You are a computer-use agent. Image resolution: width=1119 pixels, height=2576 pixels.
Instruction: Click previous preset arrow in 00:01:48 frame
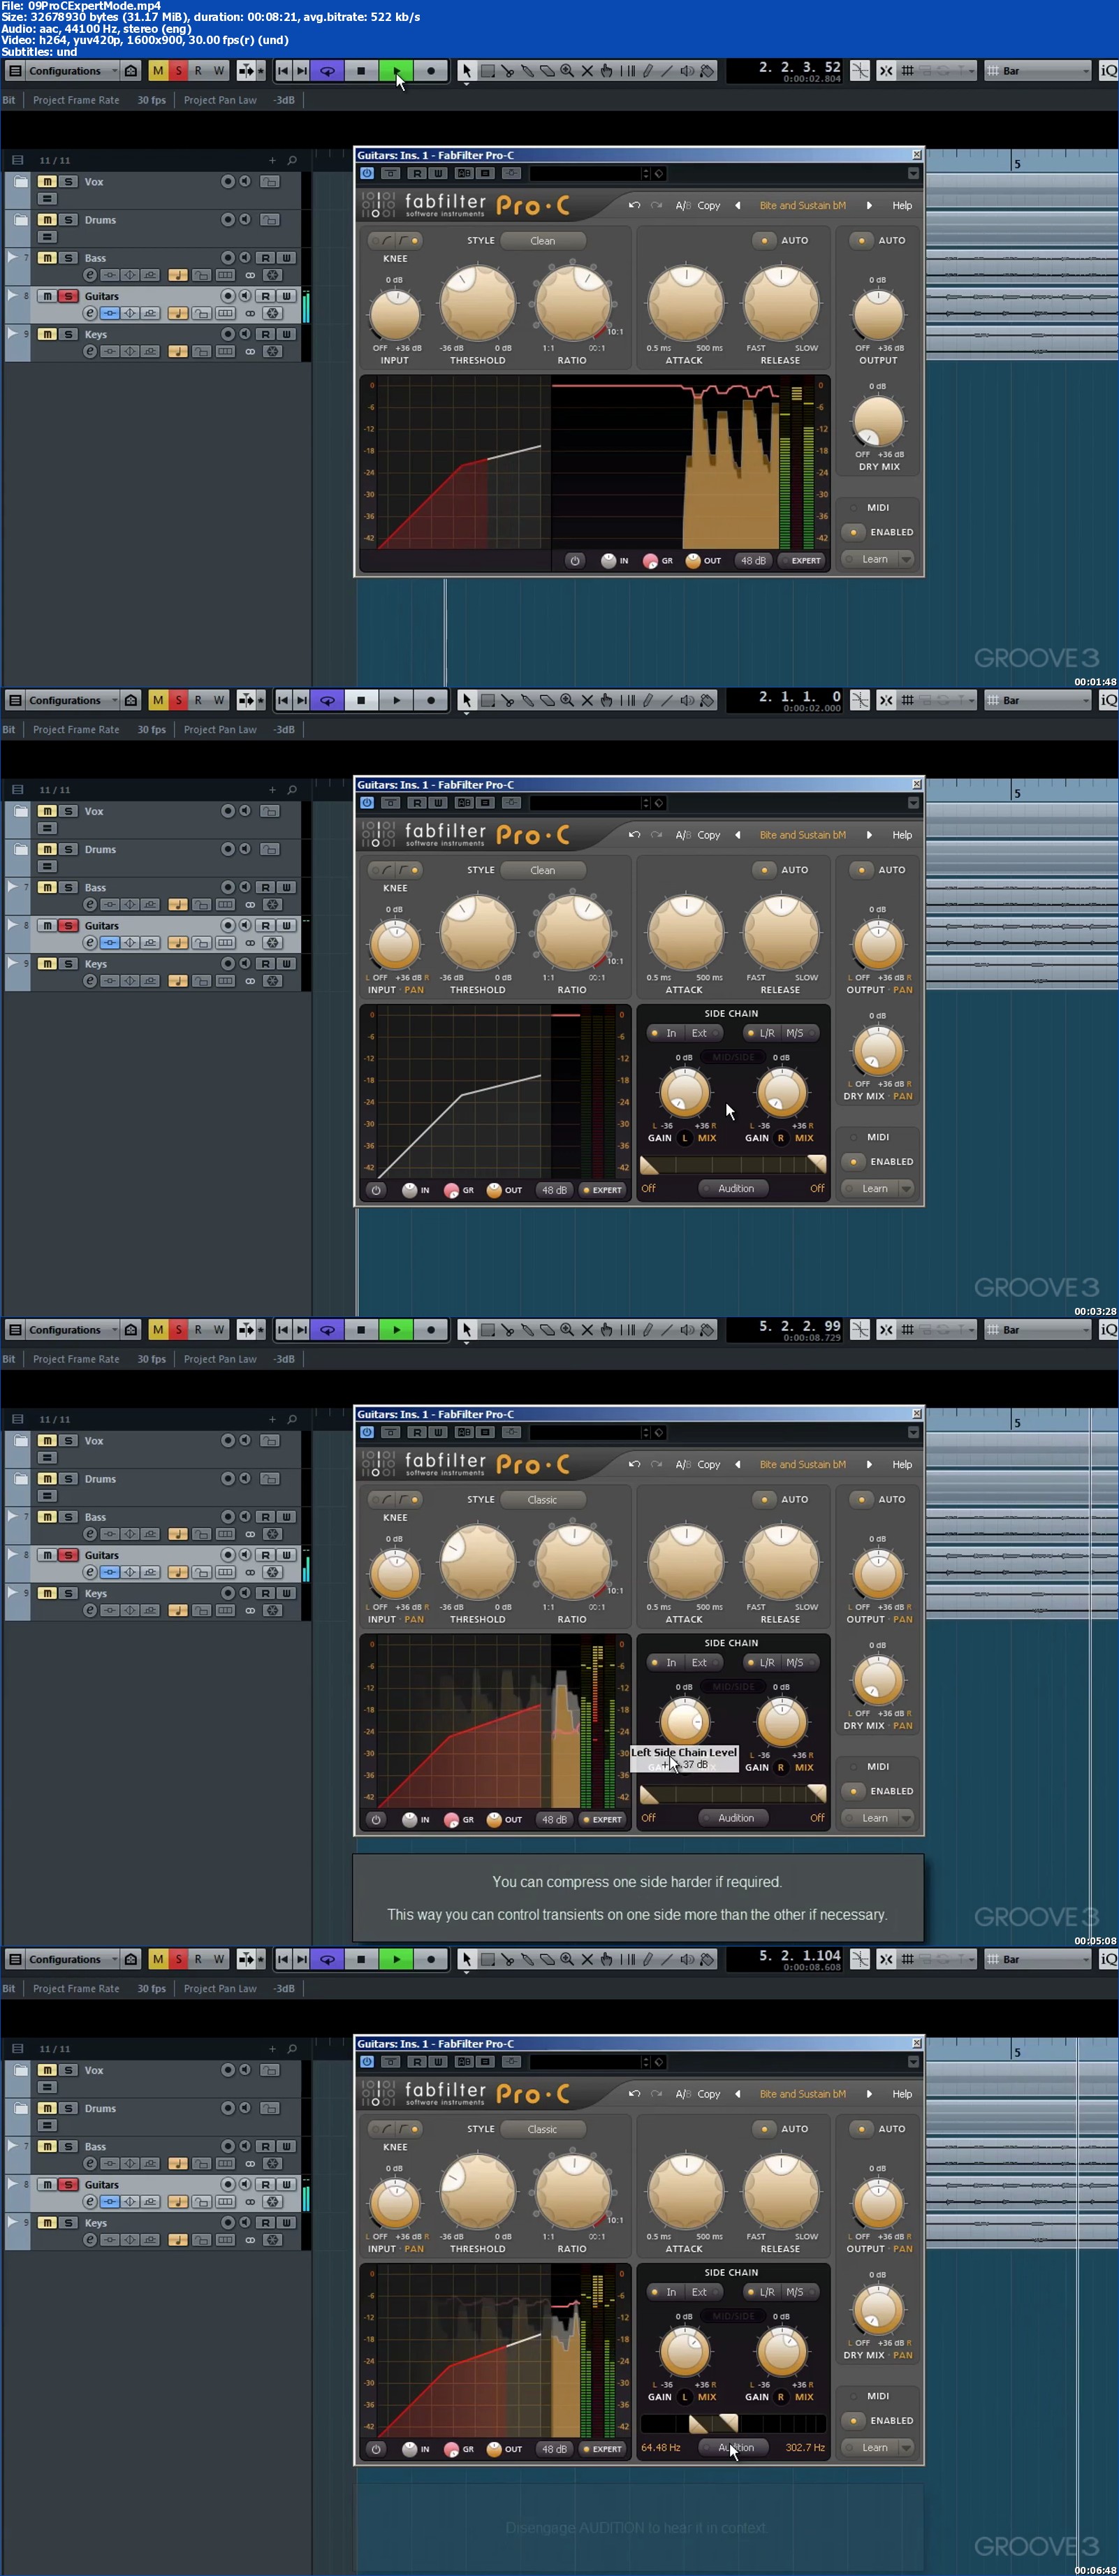click(x=738, y=205)
